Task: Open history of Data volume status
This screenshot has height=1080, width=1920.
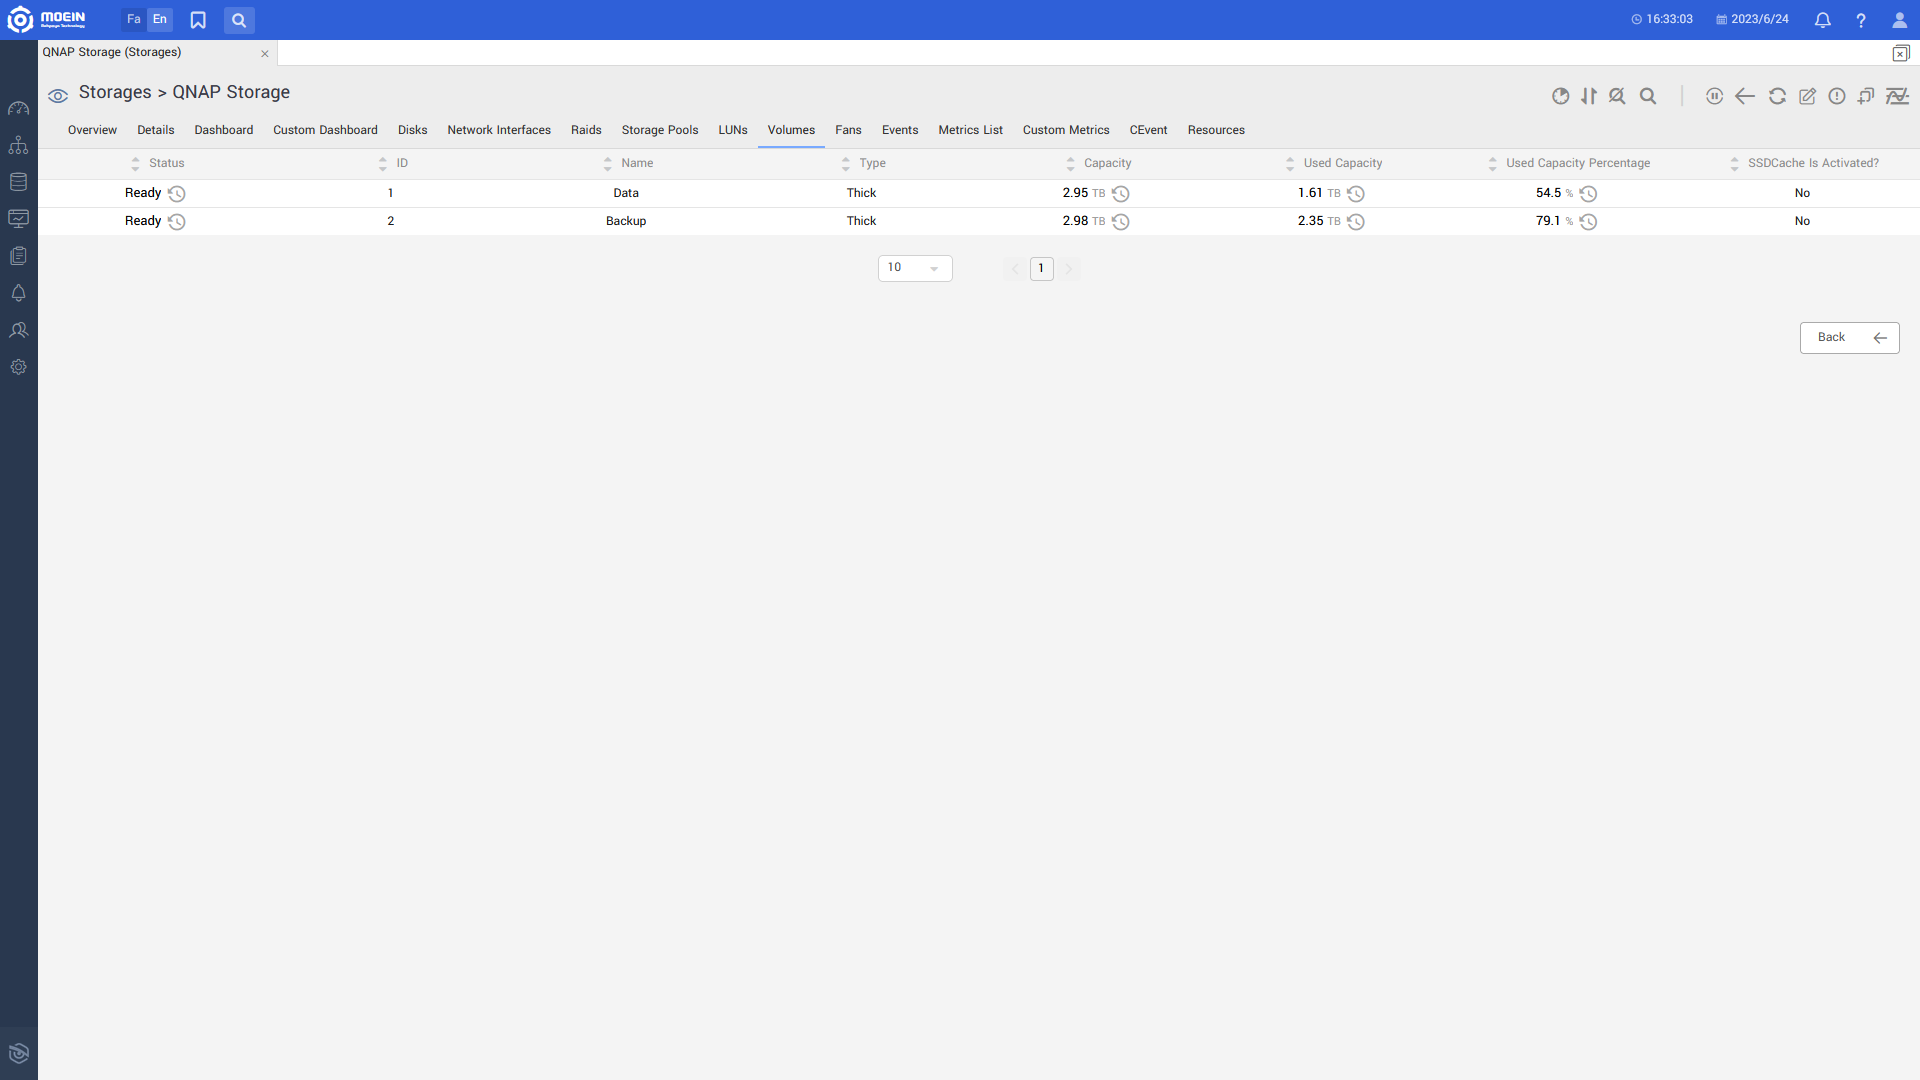Action: pyautogui.click(x=177, y=194)
